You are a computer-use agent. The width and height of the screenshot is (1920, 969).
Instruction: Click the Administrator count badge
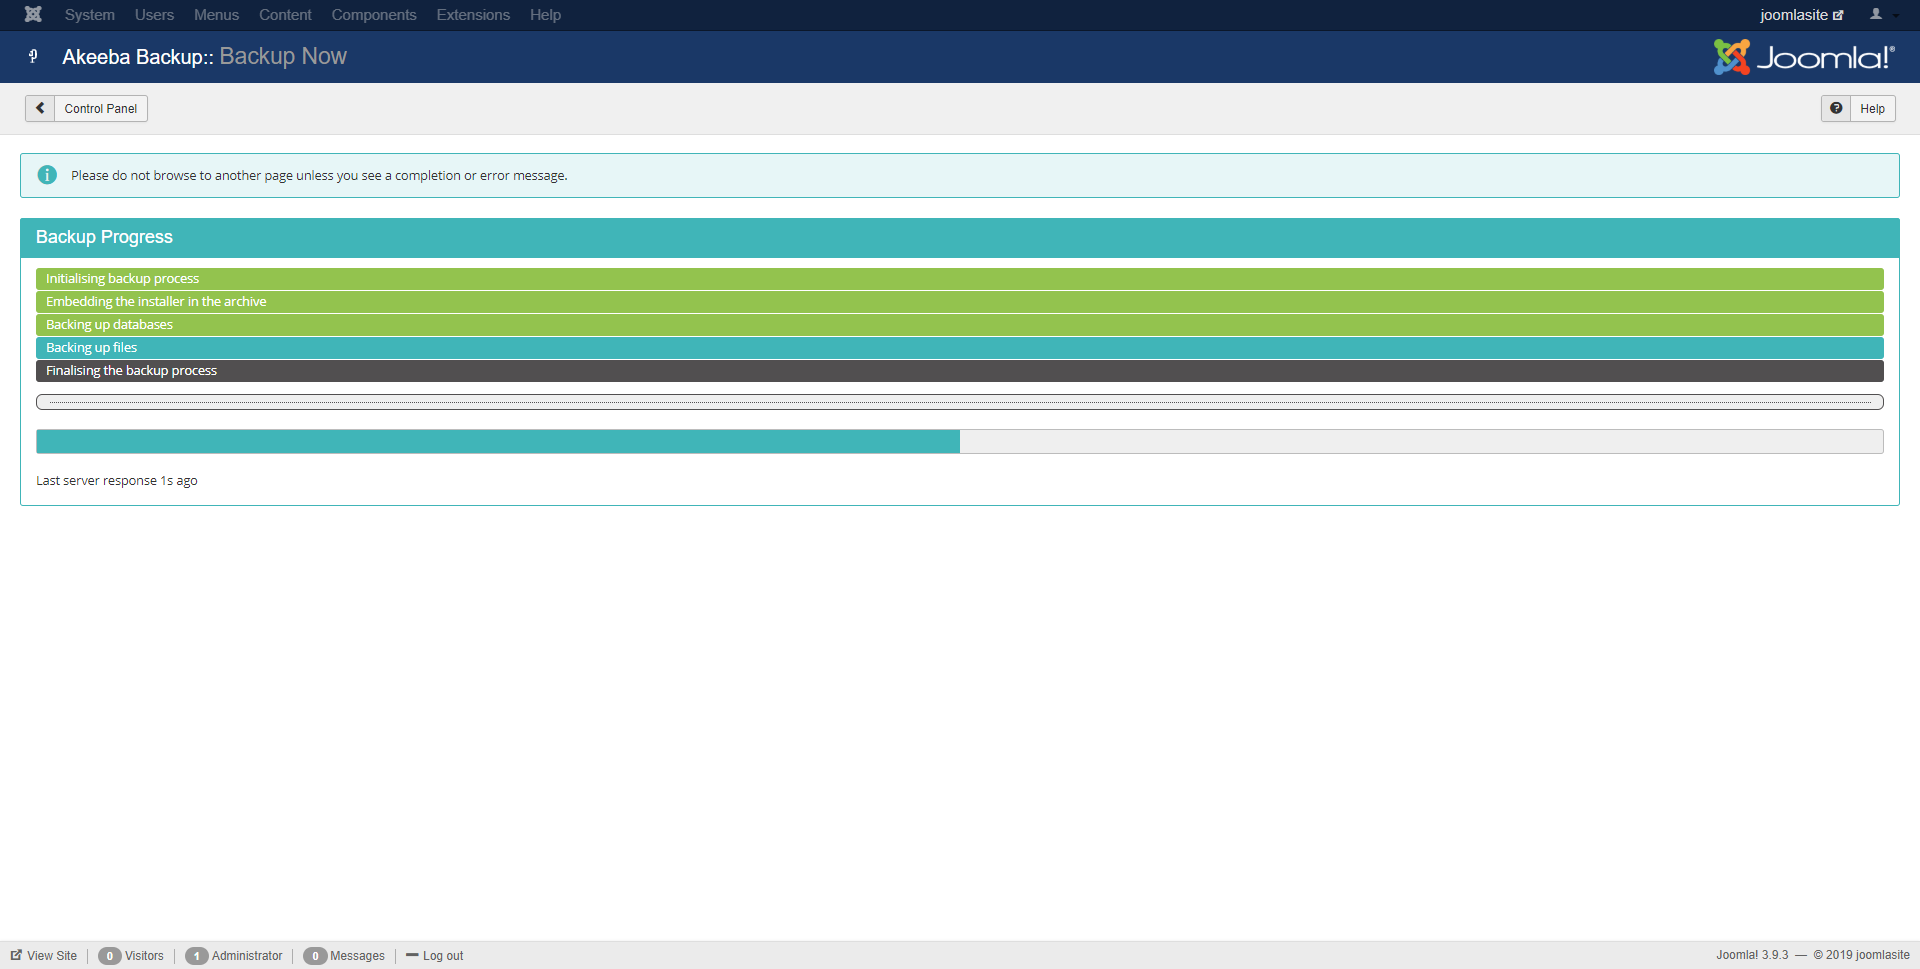point(197,956)
